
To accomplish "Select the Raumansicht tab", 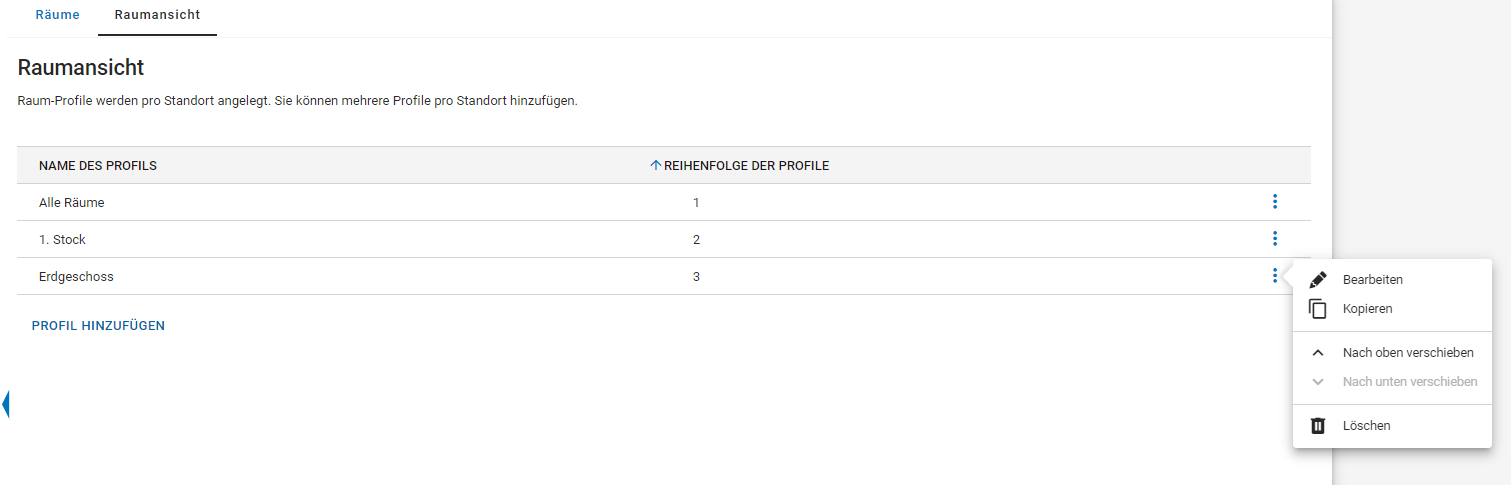I will 157,16.
